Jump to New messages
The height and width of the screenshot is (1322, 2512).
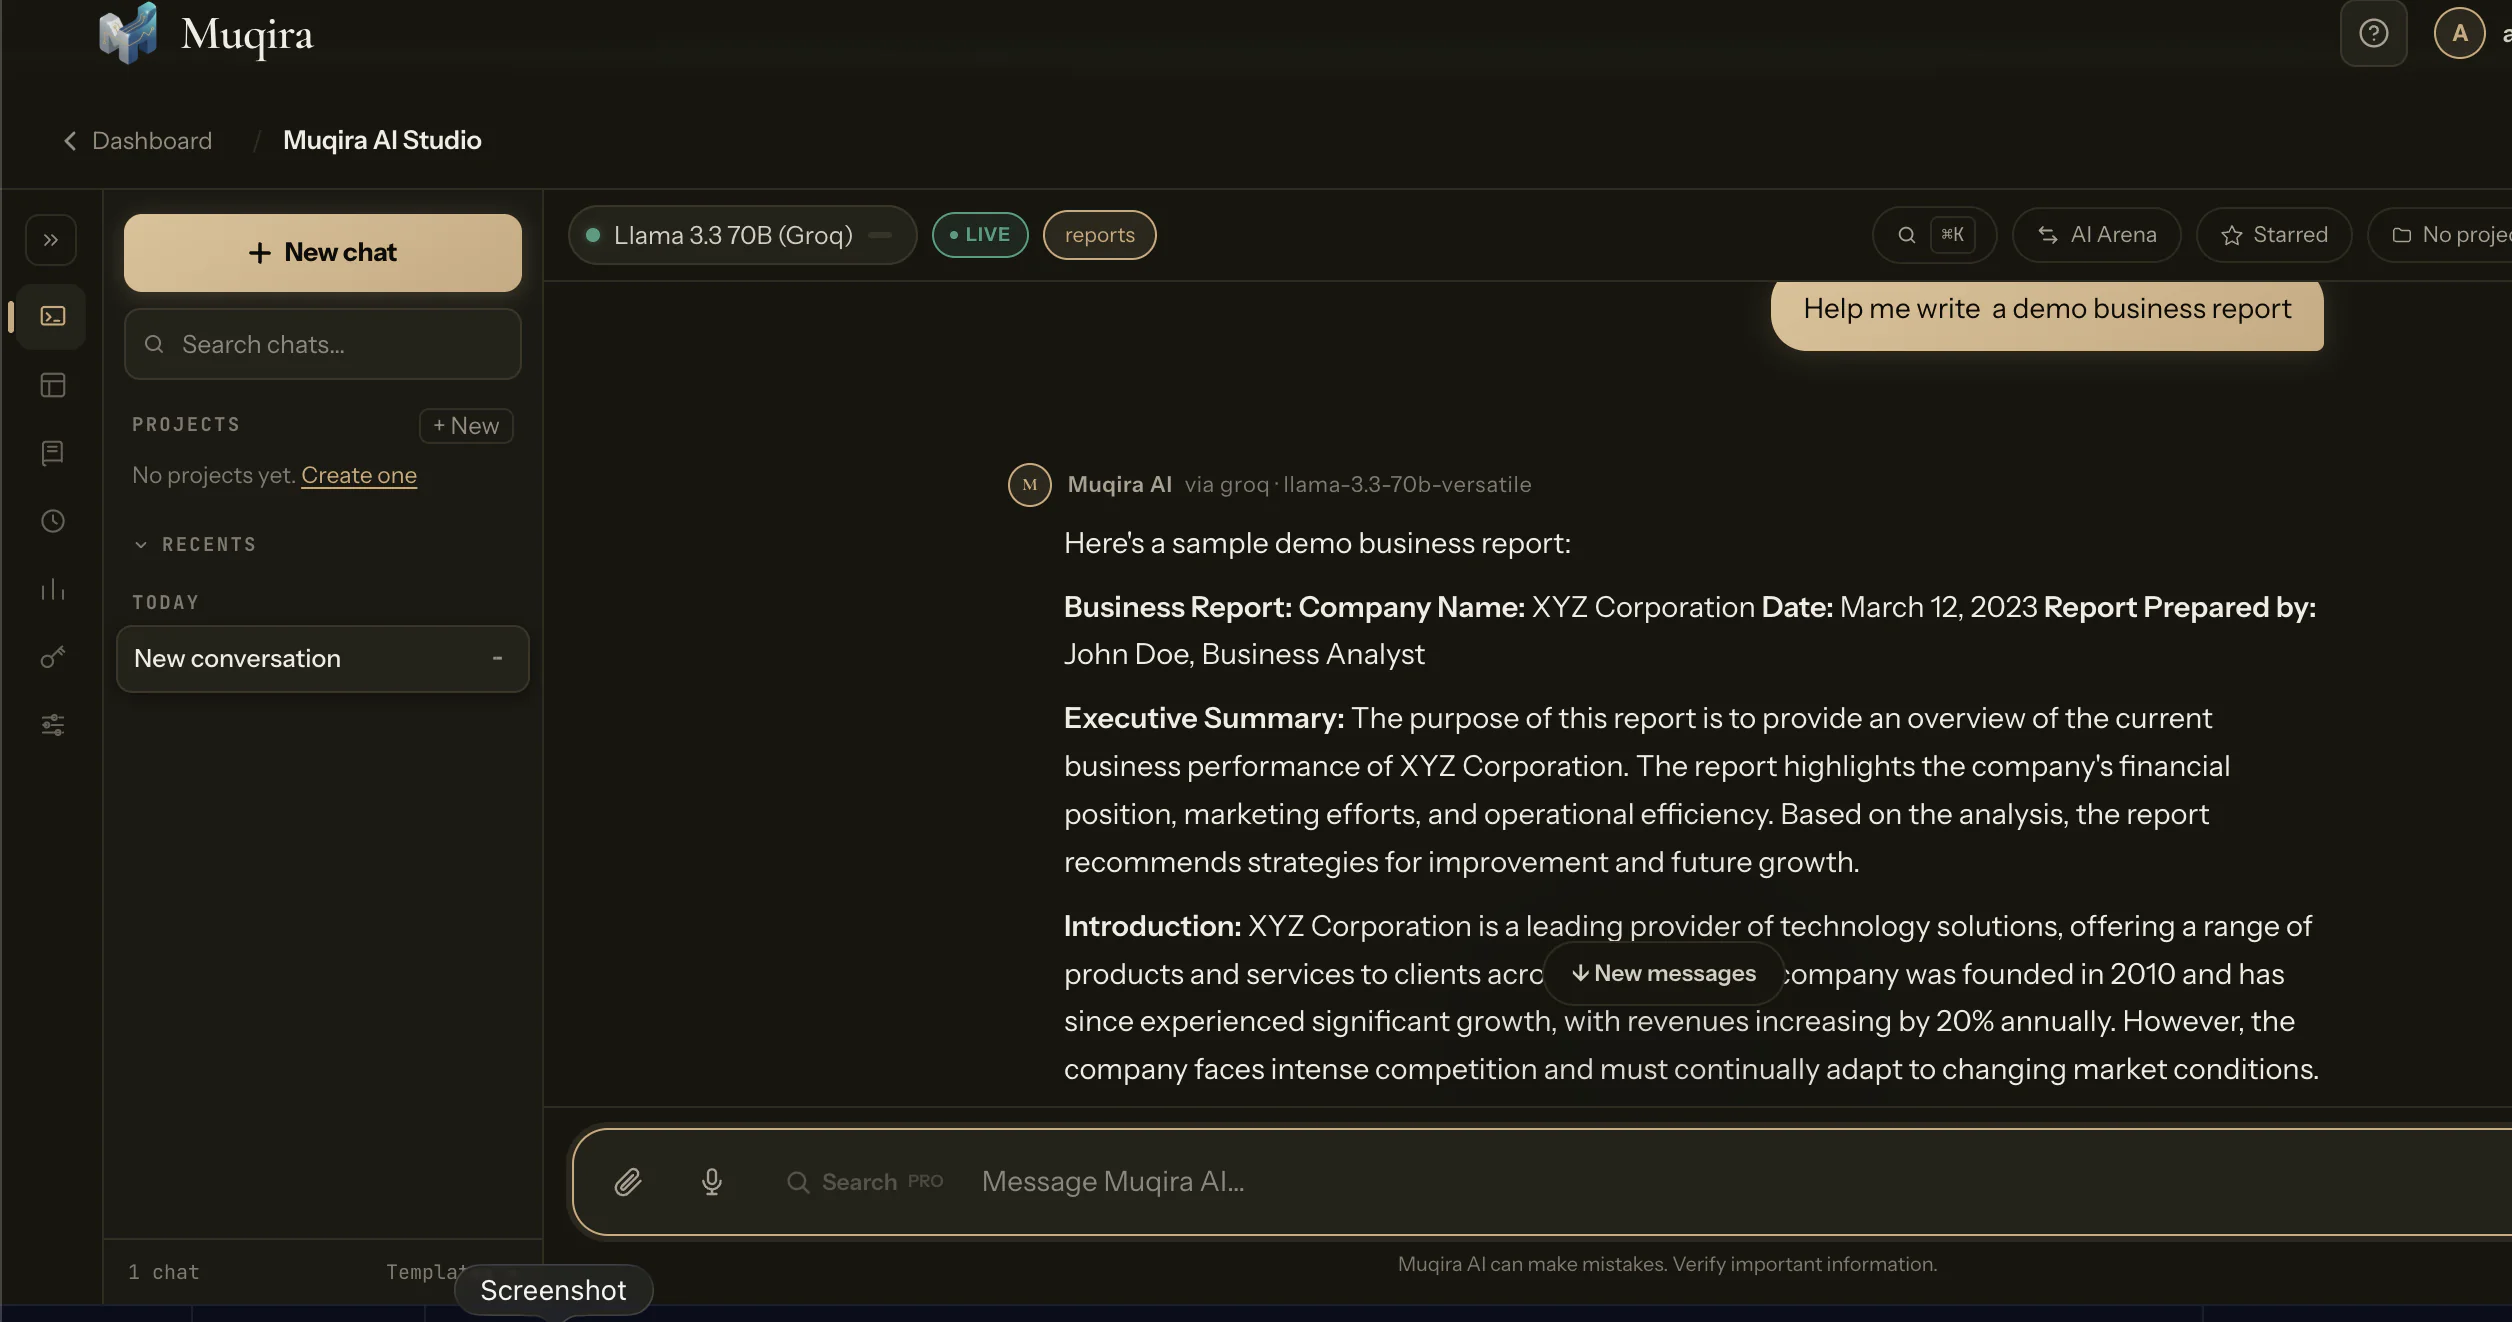(x=1664, y=973)
